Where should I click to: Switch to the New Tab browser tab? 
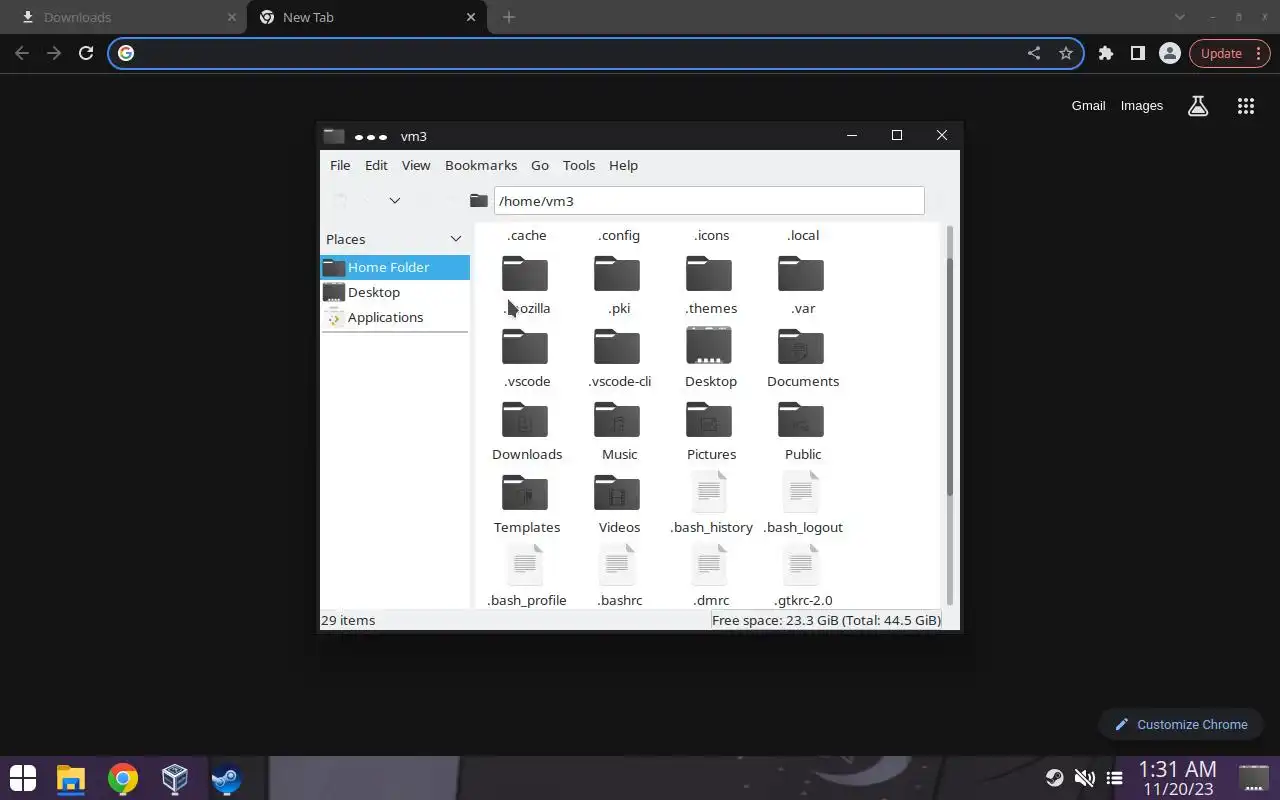coord(366,17)
